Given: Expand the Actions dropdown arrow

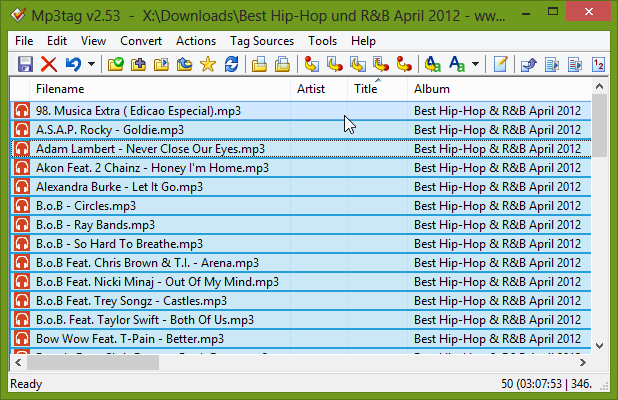Looking at the screenshot, I should [x=476, y=64].
